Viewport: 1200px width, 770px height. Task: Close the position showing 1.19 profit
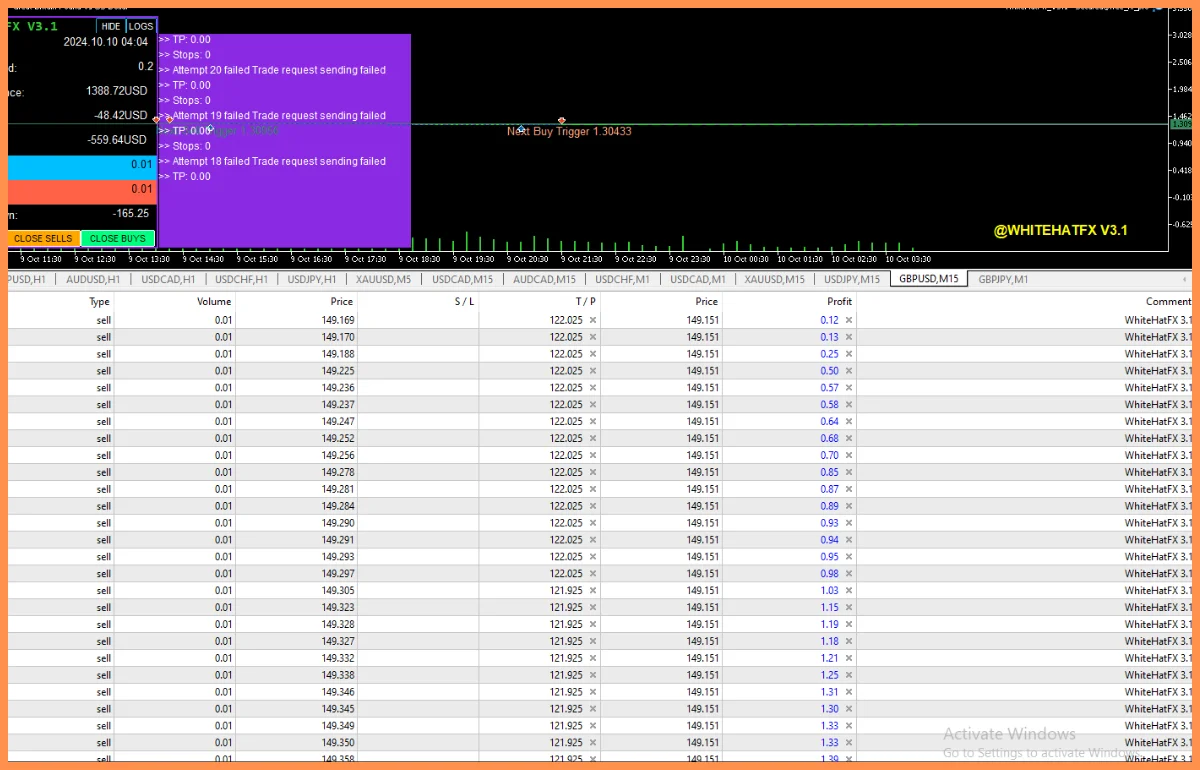click(x=849, y=624)
